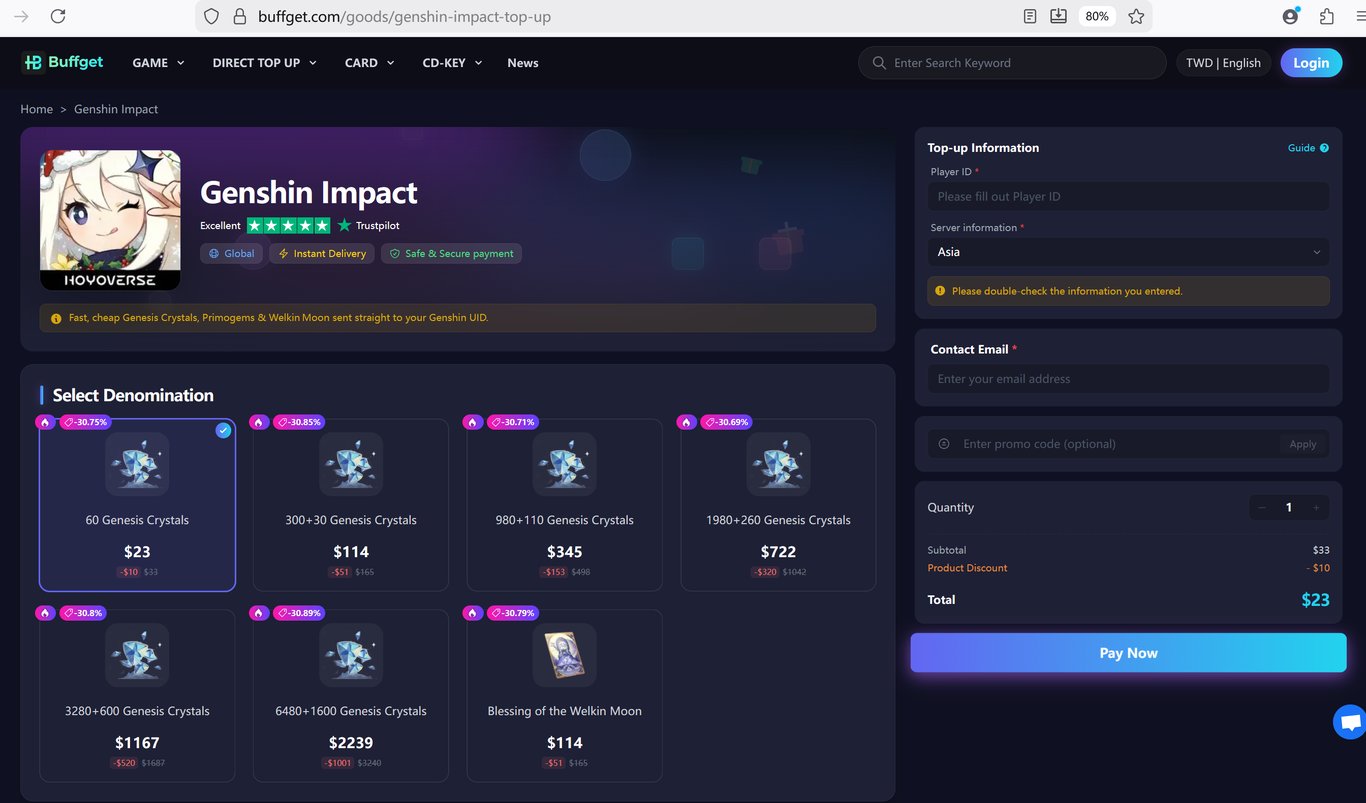Viewport: 1366px width, 803px height.
Task: Select the 980+110 Genesis Crystals denomination
Action: pos(565,505)
